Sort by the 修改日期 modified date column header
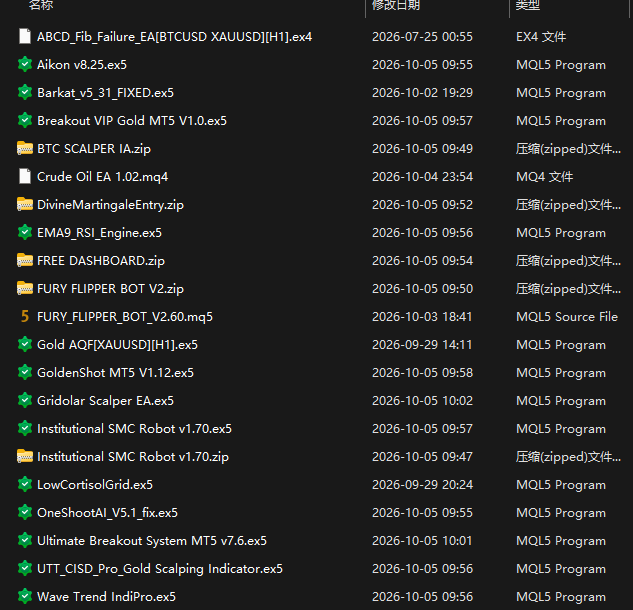 396,5
